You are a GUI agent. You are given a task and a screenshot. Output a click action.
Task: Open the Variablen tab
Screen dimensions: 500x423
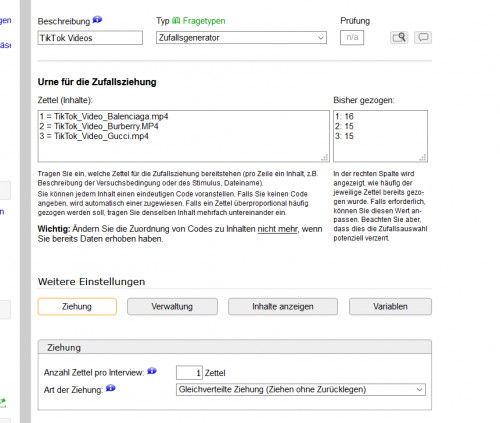(x=390, y=307)
